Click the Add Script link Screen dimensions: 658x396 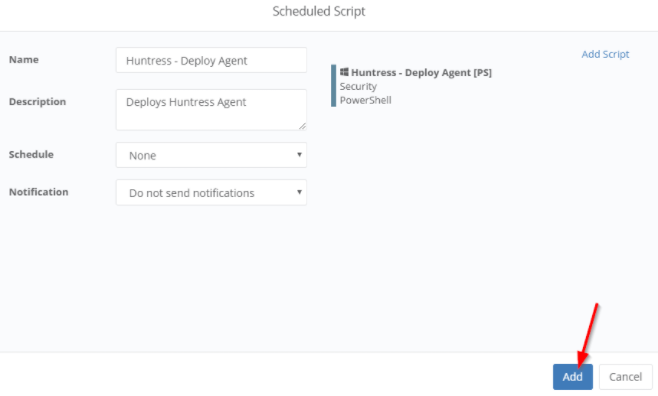[x=605, y=54]
